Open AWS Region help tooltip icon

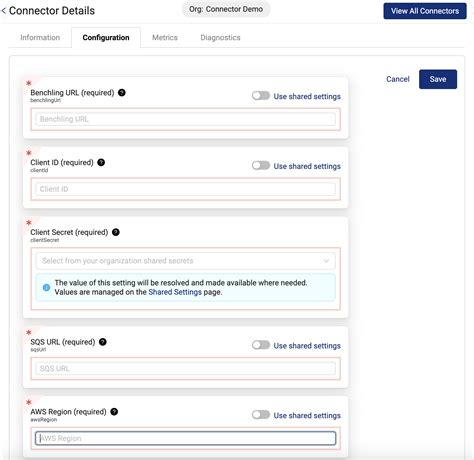tap(114, 412)
